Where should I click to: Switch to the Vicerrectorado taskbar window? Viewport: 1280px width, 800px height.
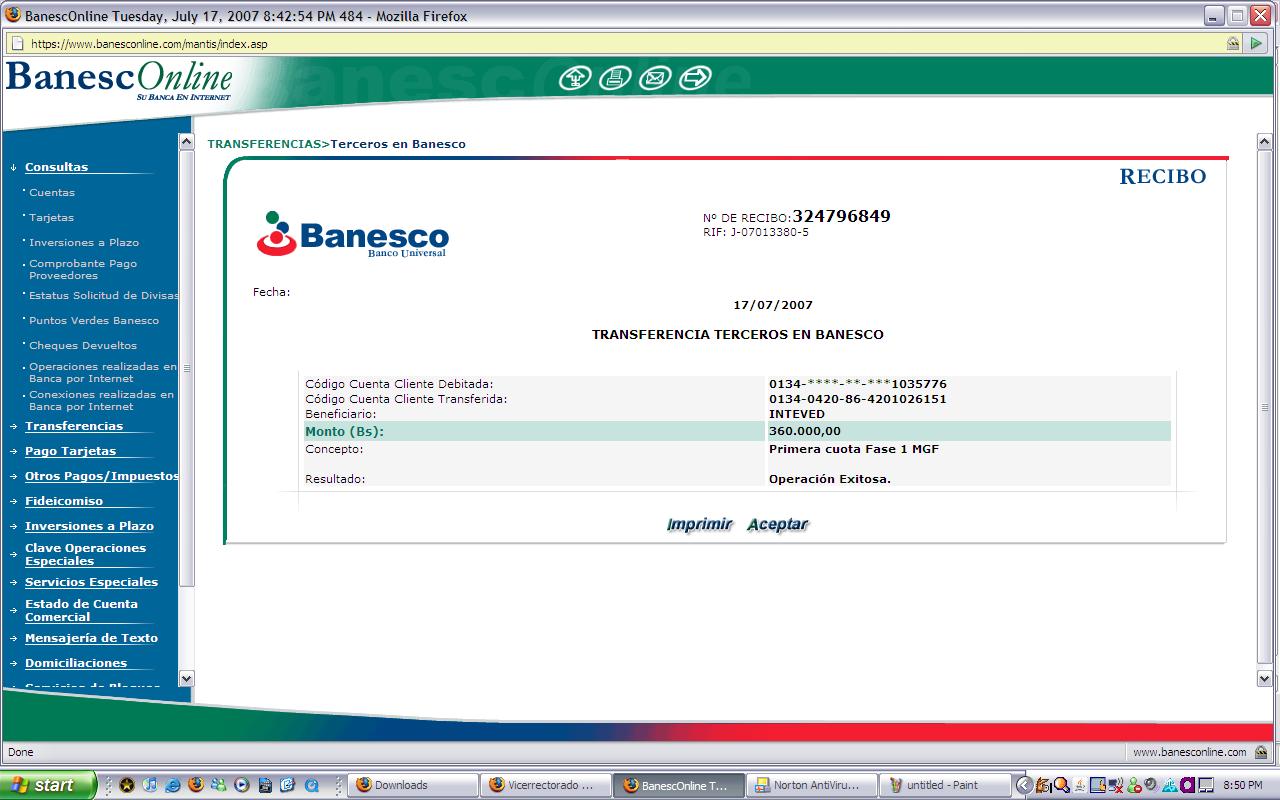coord(545,785)
